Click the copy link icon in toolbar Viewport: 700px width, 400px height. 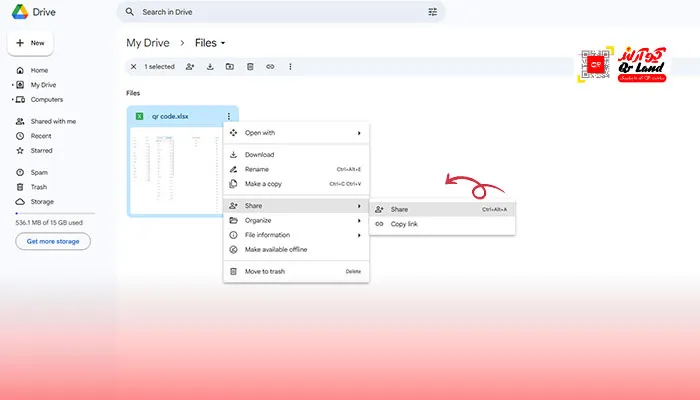click(x=270, y=67)
